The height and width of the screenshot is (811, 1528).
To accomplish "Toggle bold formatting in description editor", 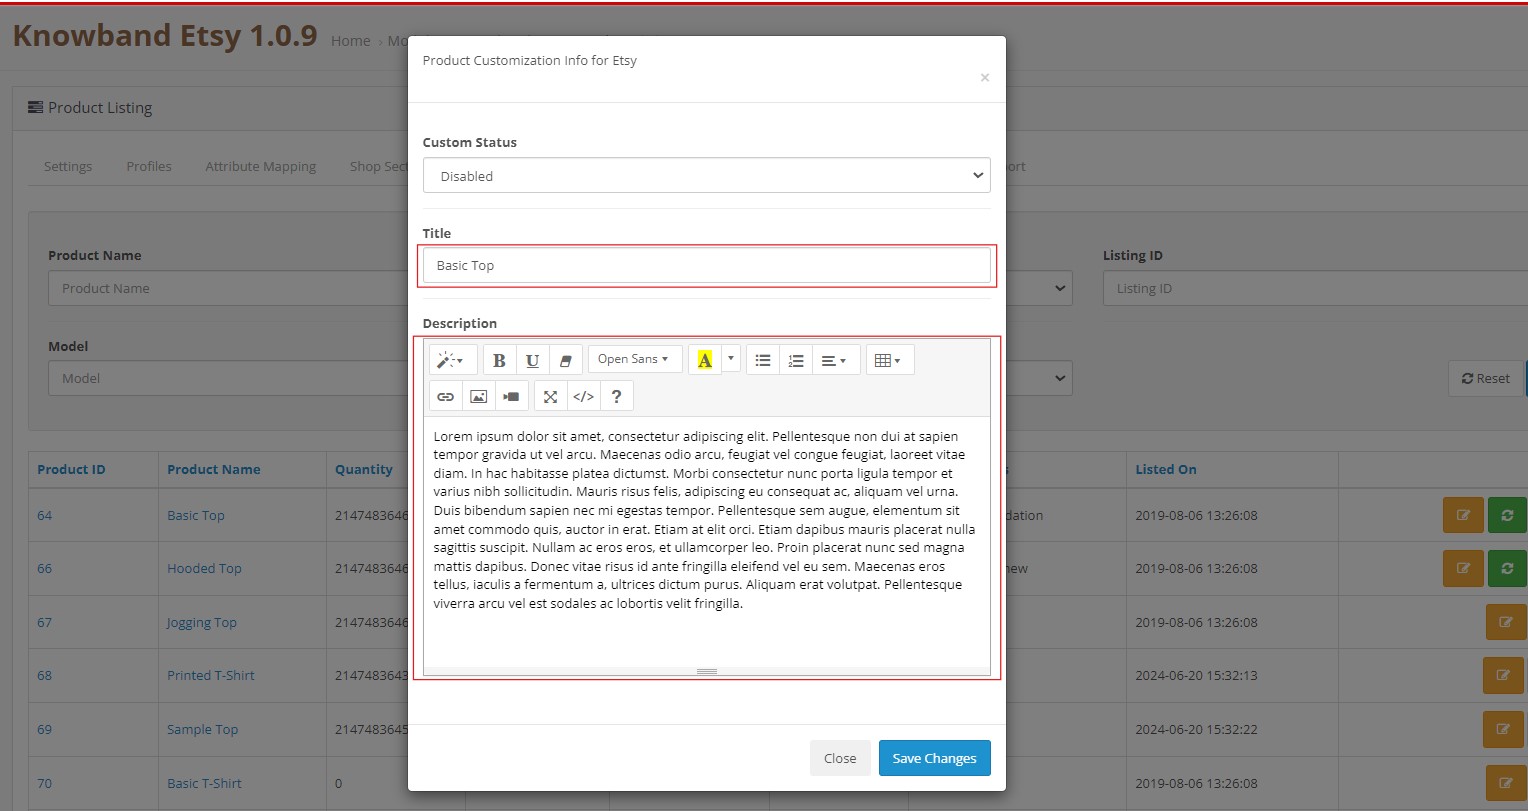I will (x=499, y=360).
